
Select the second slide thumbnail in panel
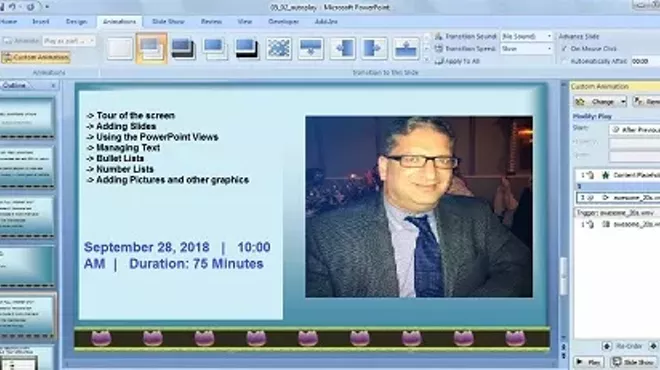[27, 166]
